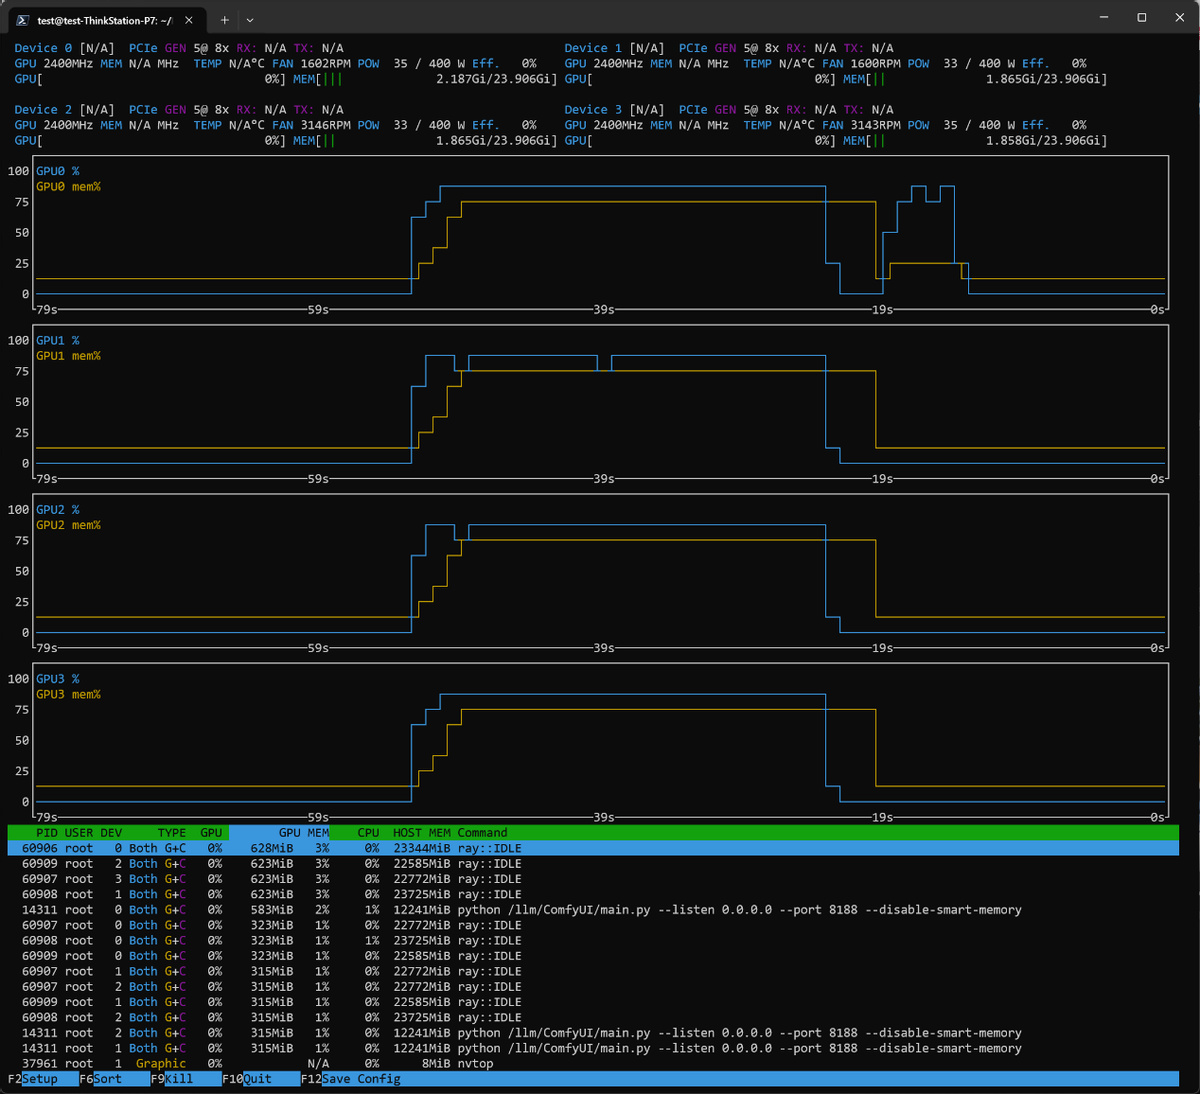This screenshot has height=1094, width=1200.
Task: Click FAN 1600RPM reading for Device 1
Action: [861, 64]
